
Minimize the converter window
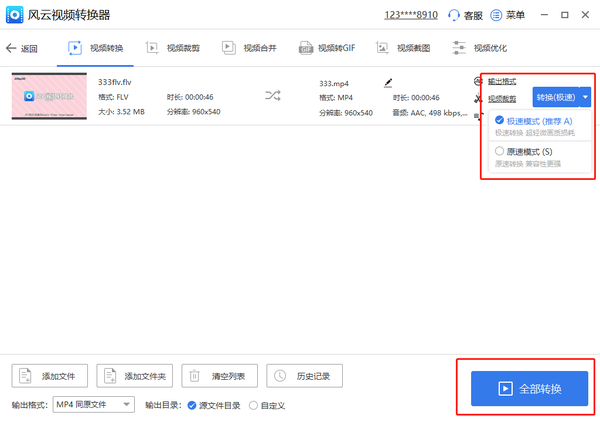[x=544, y=15]
